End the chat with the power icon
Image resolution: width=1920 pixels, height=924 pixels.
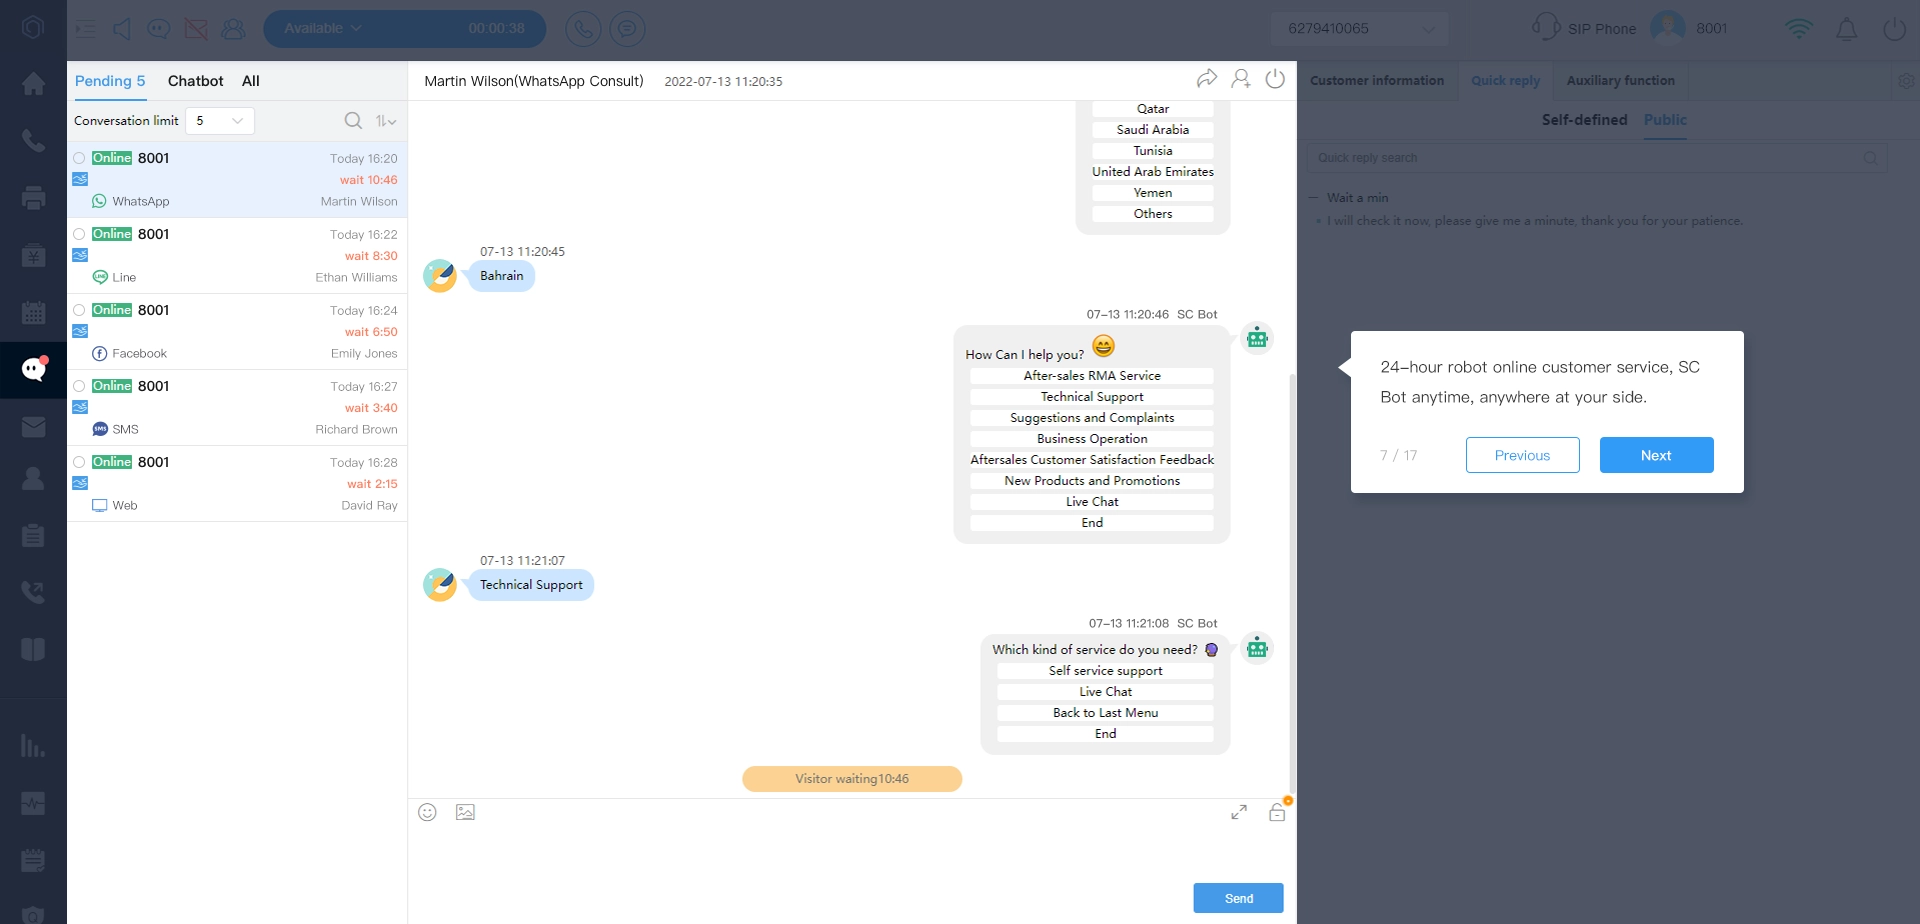click(x=1275, y=79)
